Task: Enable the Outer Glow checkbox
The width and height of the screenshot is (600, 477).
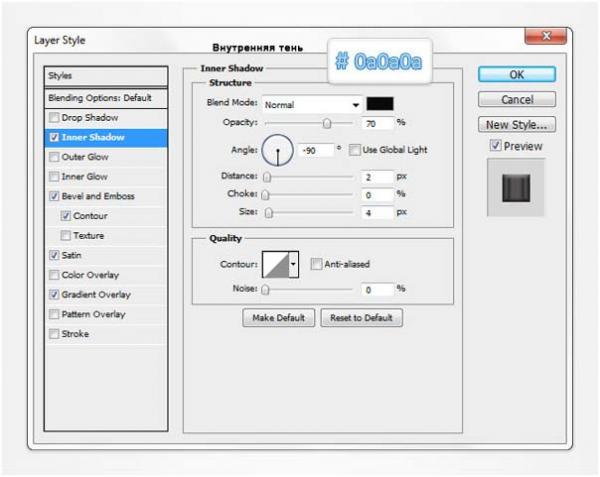Action: pyautogui.click(x=54, y=157)
